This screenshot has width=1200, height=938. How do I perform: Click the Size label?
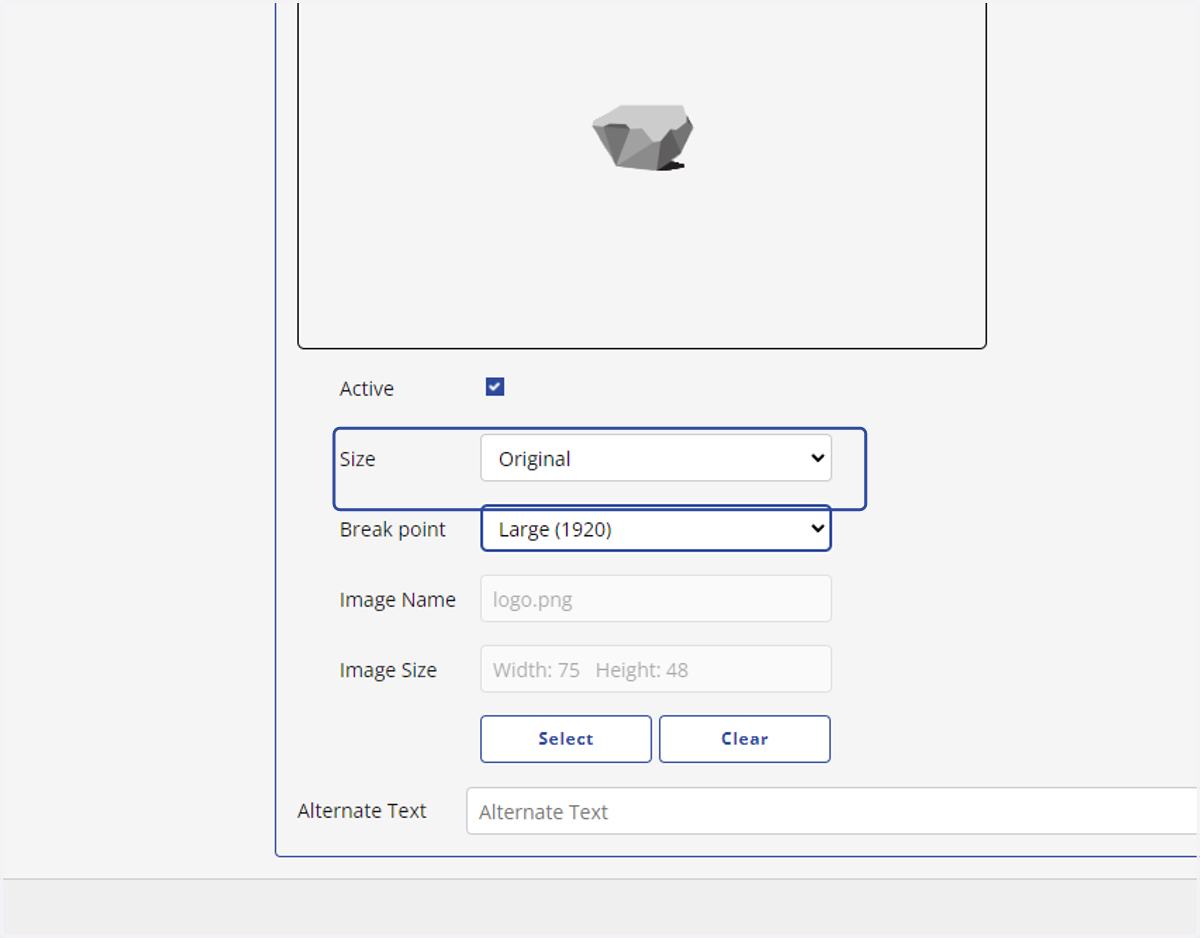pyautogui.click(x=357, y=459)
